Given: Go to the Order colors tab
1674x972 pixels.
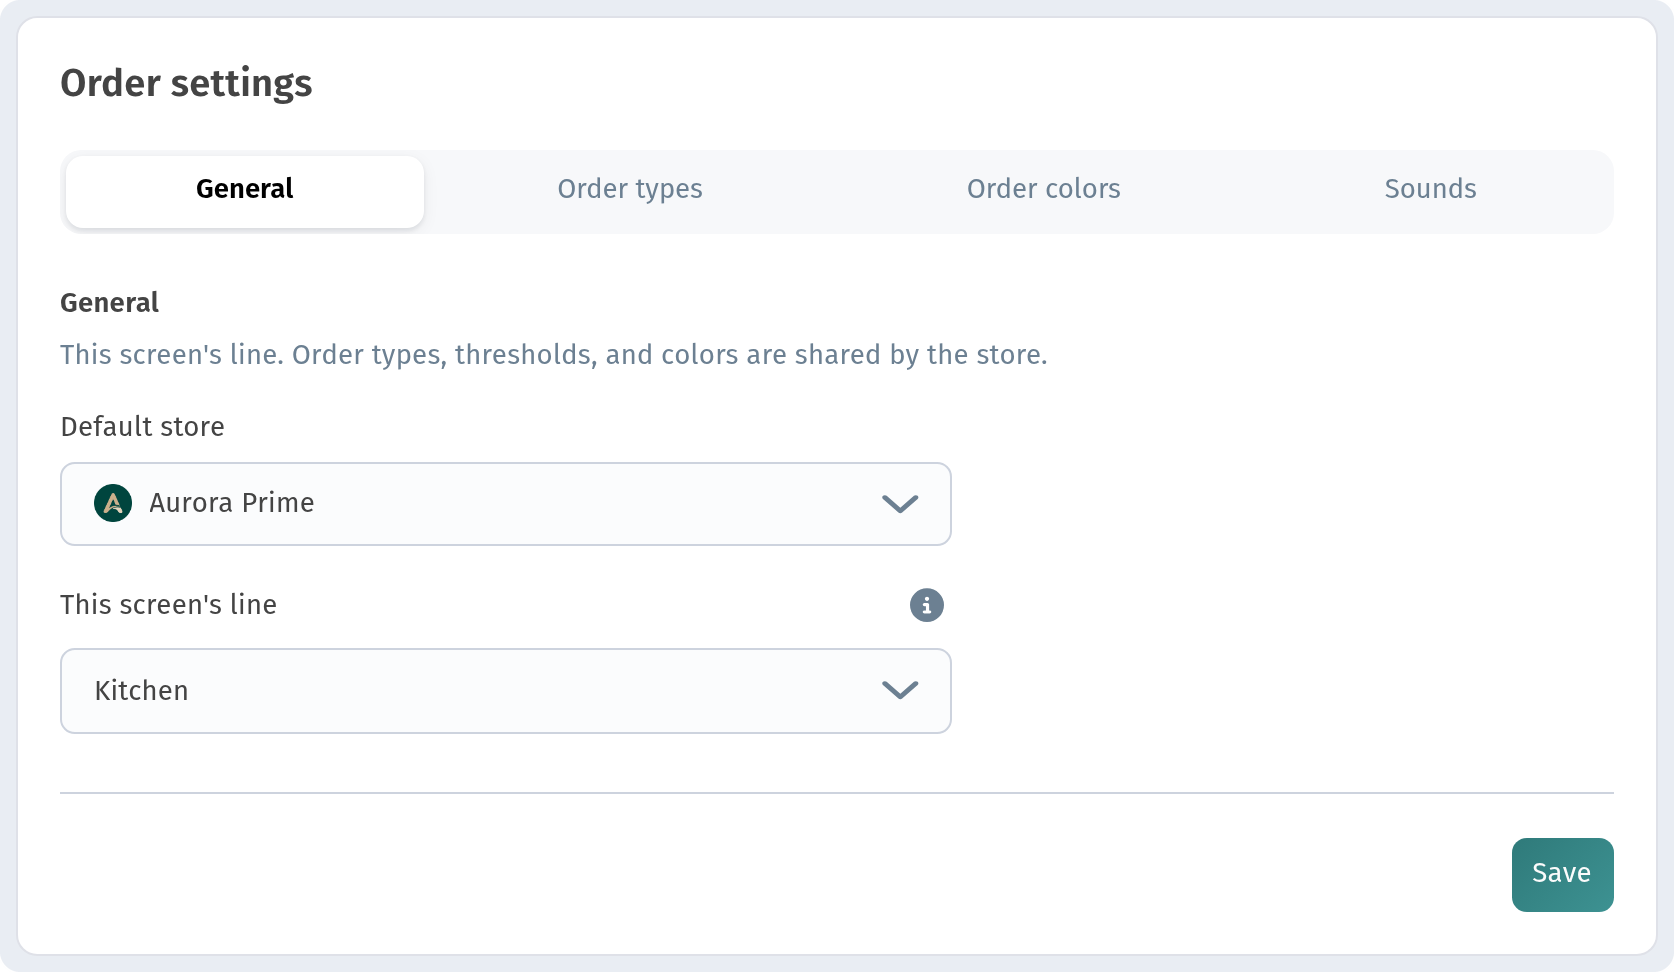Looking at the screenshot, I should [x=1043, y=191].
